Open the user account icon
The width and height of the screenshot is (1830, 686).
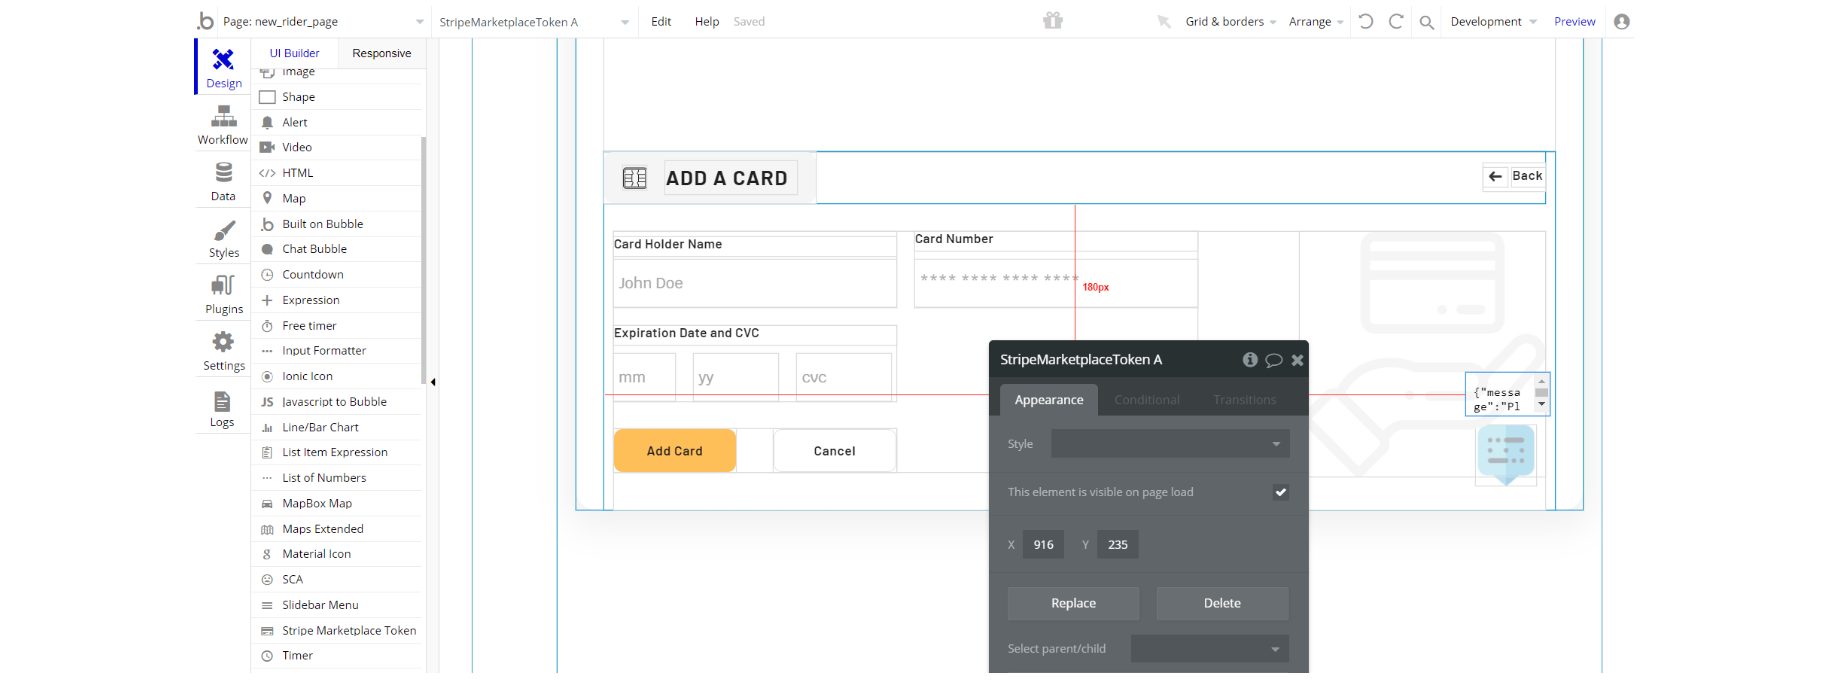[1622, 21]
